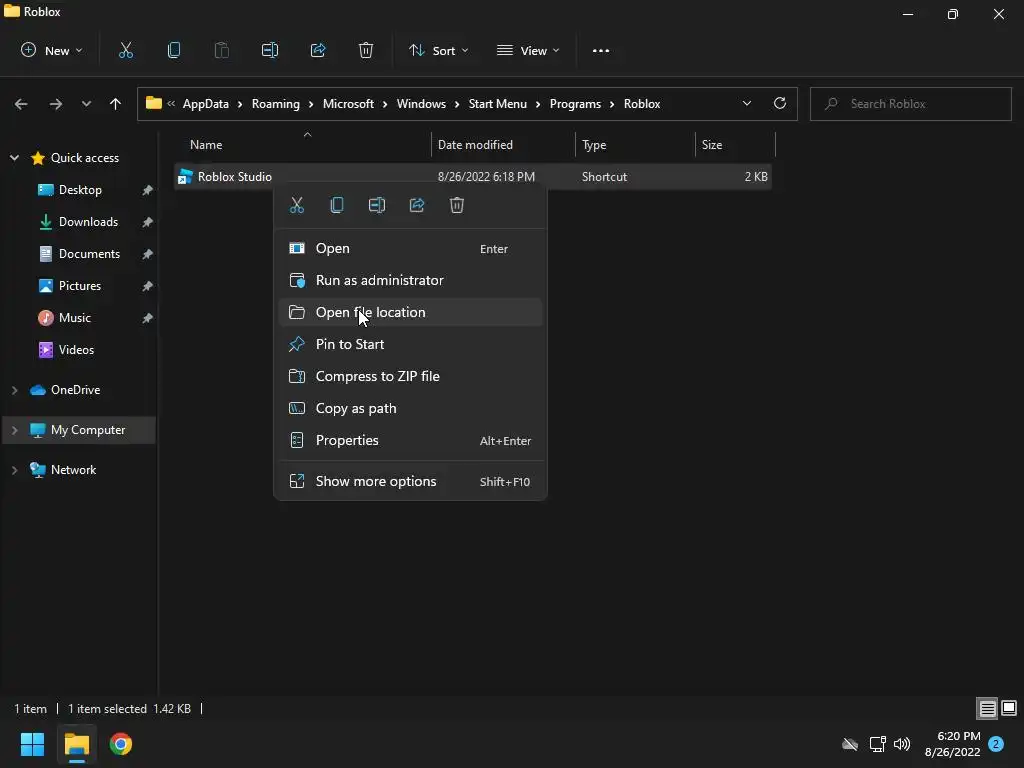The image size is (1024, 768).
Task: Select the Roblox Studio shortcut file
Action: click(473, 177)
